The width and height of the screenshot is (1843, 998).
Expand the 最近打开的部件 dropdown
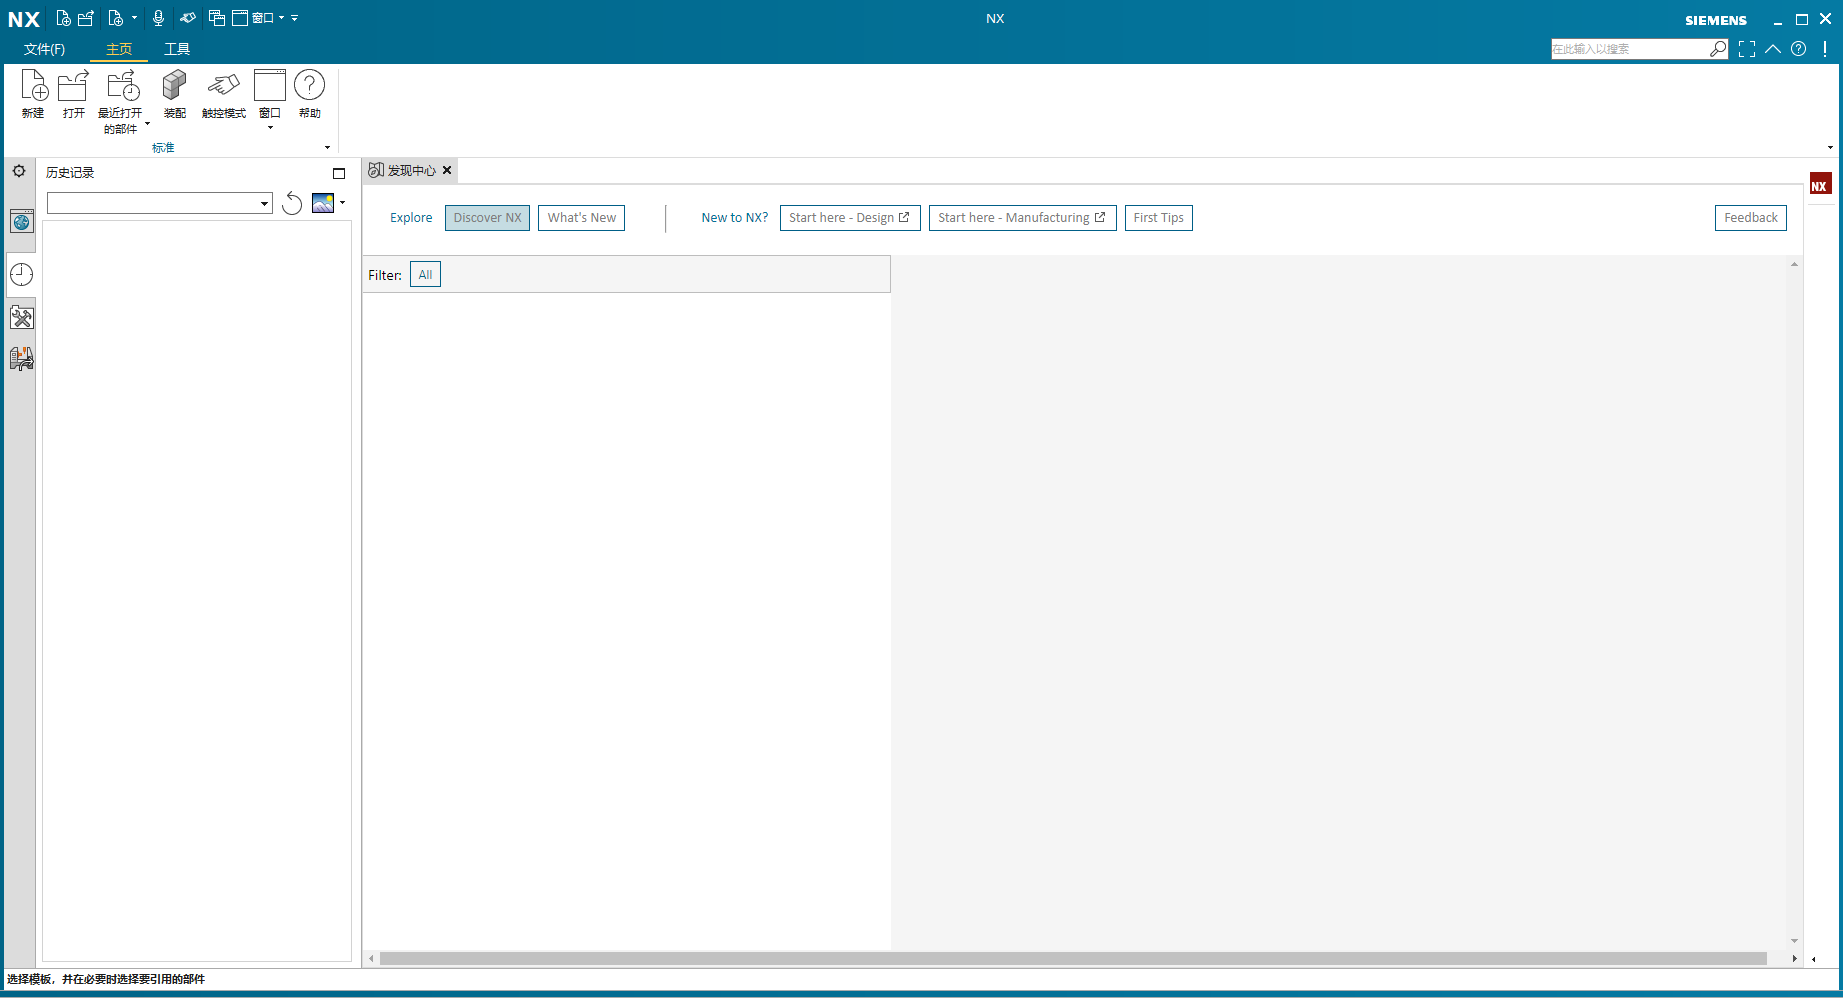tap(147, 125)
